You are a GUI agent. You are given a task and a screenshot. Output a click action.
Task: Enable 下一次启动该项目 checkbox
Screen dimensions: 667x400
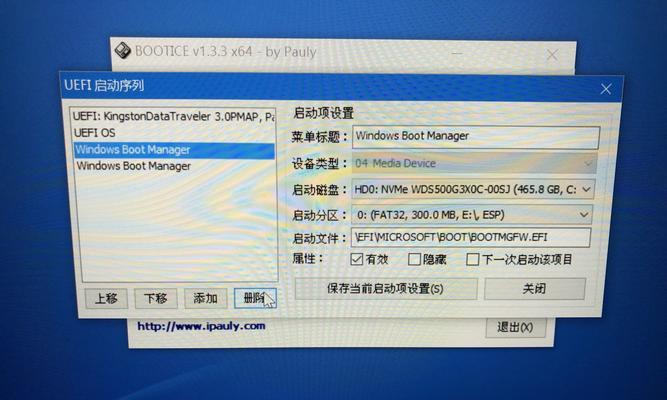pyautogui.click(x=473, y=259)
